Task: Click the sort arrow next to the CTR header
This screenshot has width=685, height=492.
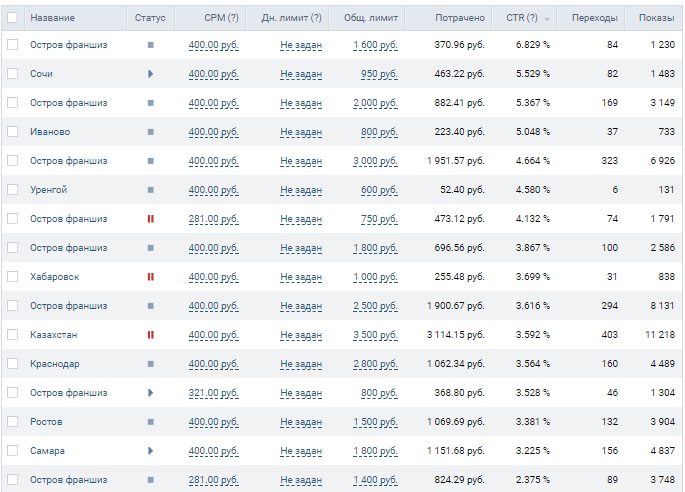Action: tap(547, 19)
